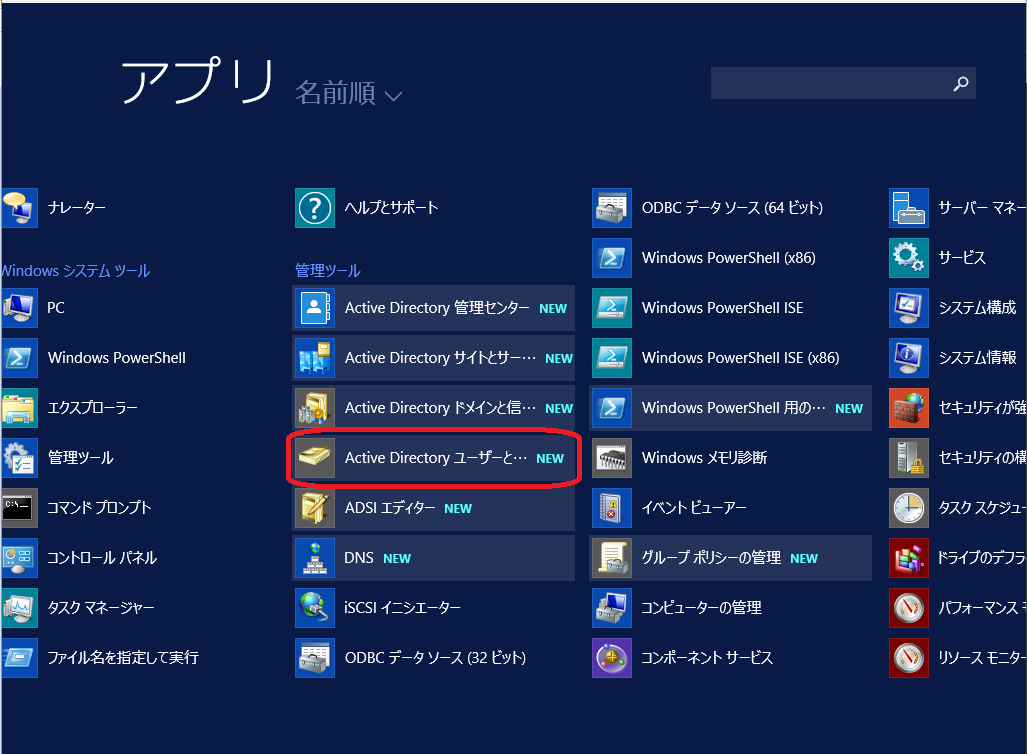Launch the Windows PowerShell (x86) icon
The width and height of the screenshot is (1027, 754).
(x=612, y=257)
